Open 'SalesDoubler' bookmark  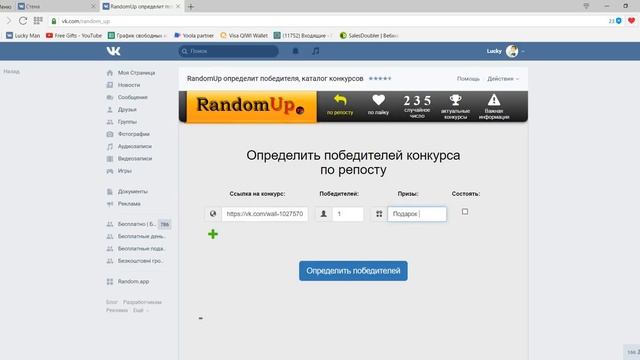point(369,36)
